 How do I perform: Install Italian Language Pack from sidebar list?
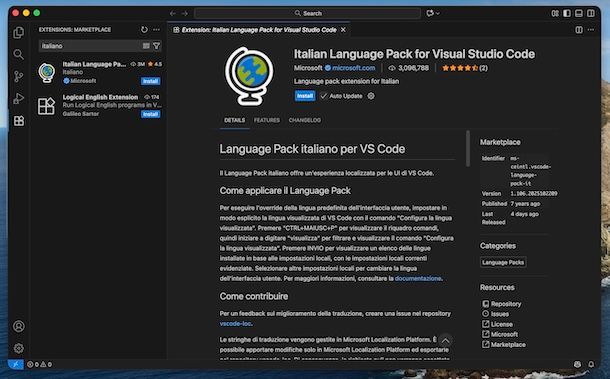point(150,81)
